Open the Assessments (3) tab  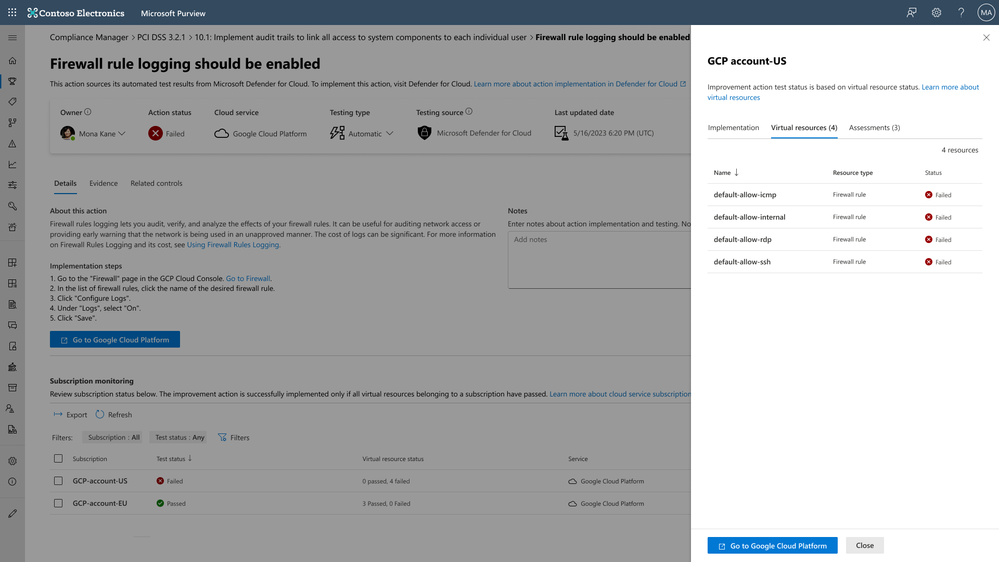874,127
